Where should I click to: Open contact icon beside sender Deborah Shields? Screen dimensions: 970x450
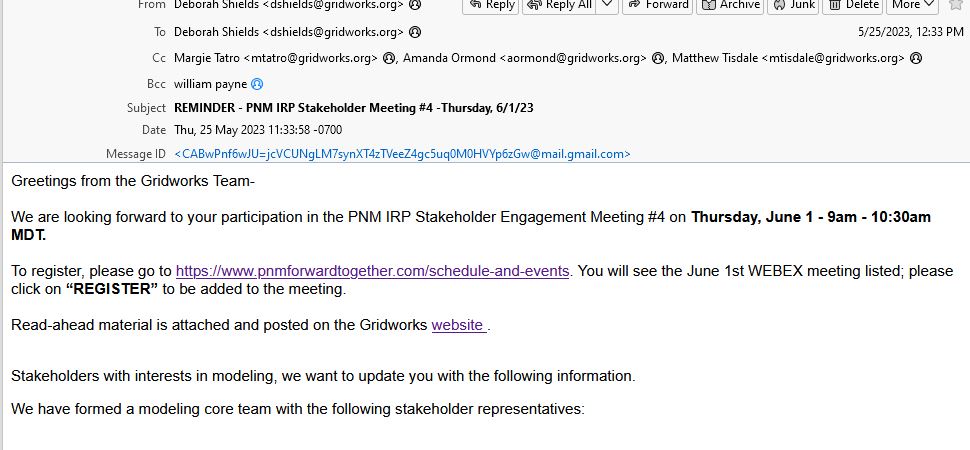[x=415, y=4]
